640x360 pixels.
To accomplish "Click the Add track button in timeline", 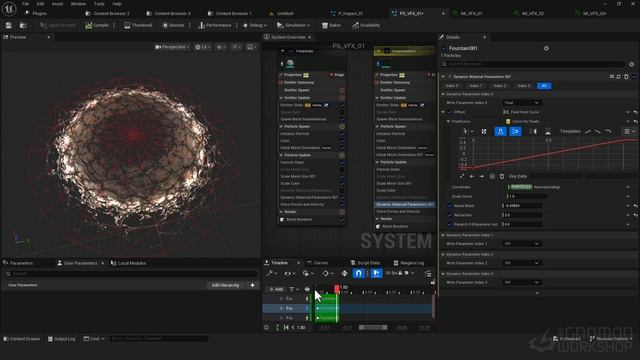I will click(276, 289).
